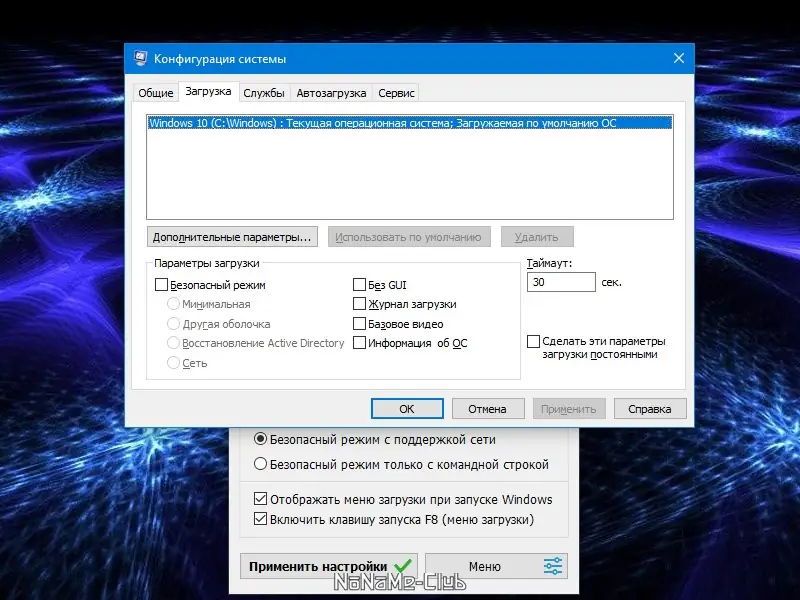Viewport: 800px width, 600px height.
Task: Open Дополнительные параметры dialog
Action: (x=232, y=237)
